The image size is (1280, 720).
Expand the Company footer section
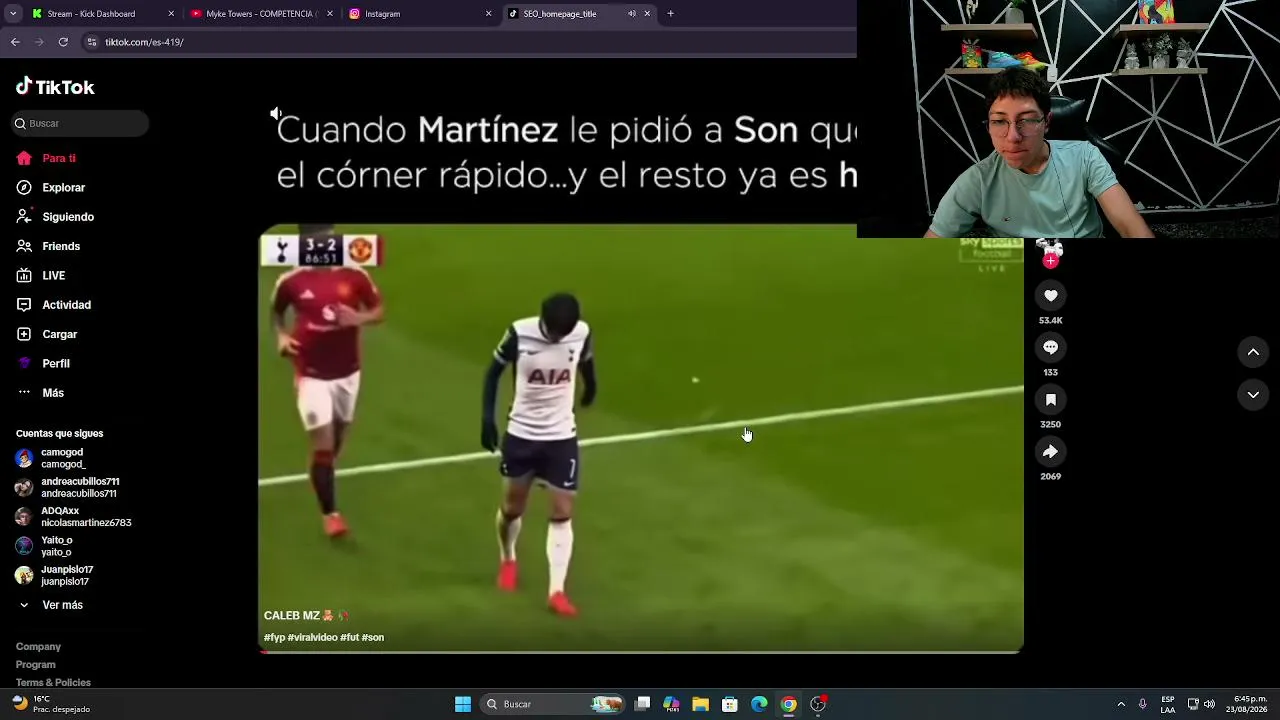[x=38, y=647]
